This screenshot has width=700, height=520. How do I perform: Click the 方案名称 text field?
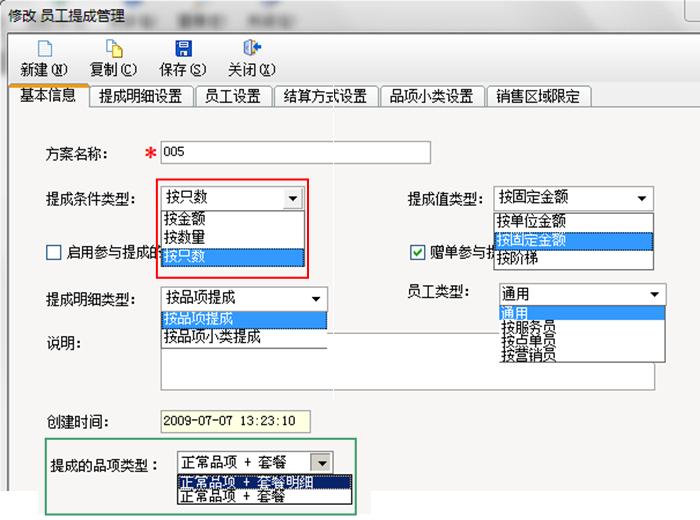294,152
